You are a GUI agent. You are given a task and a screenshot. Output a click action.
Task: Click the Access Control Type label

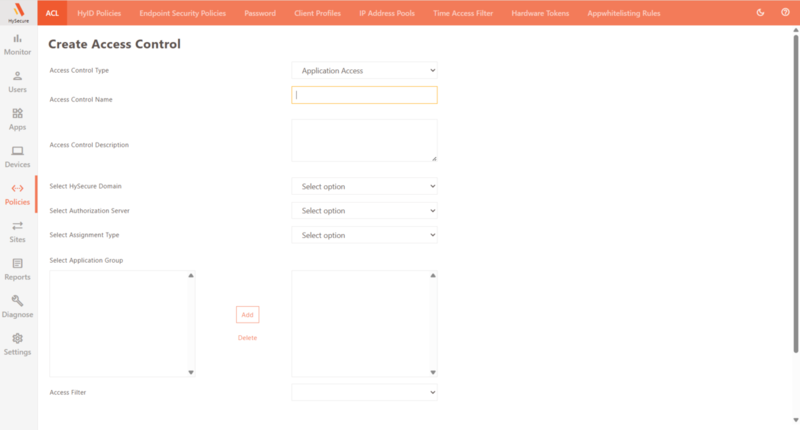coord(79,70)
